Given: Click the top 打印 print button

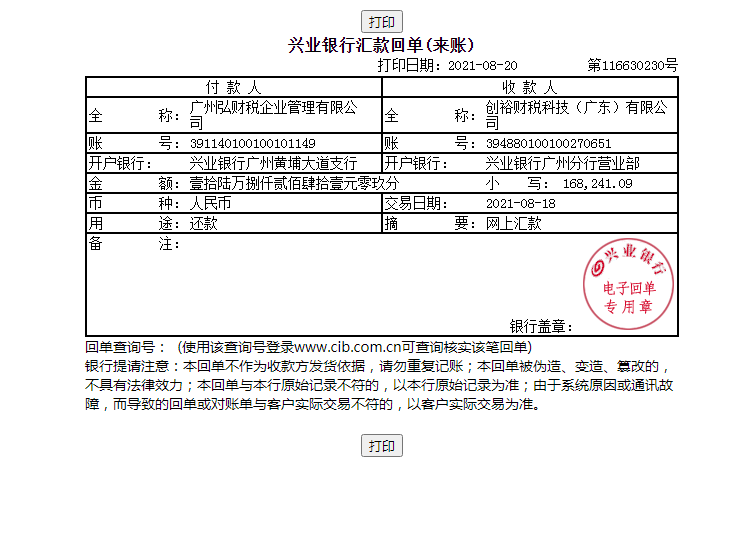Looking at the screenshot, I should coord(382,22).
